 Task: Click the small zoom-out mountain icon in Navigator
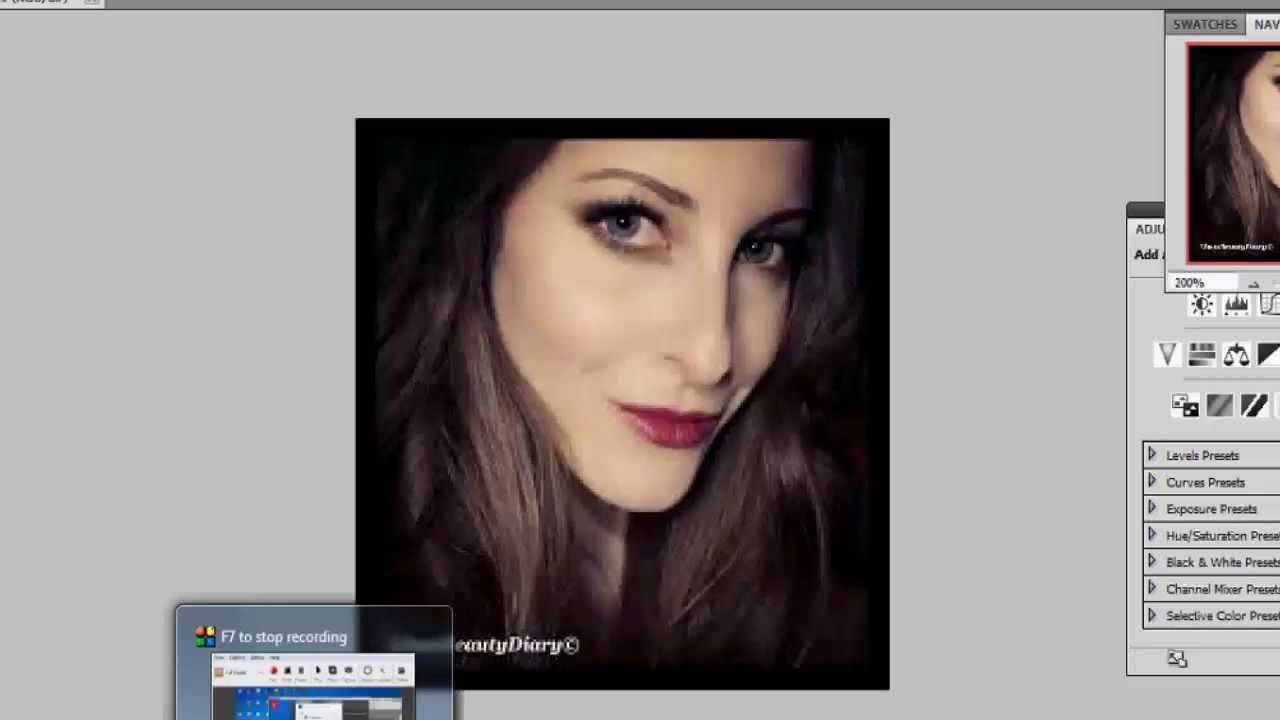pyautogui.click(x=1253, y=284)
